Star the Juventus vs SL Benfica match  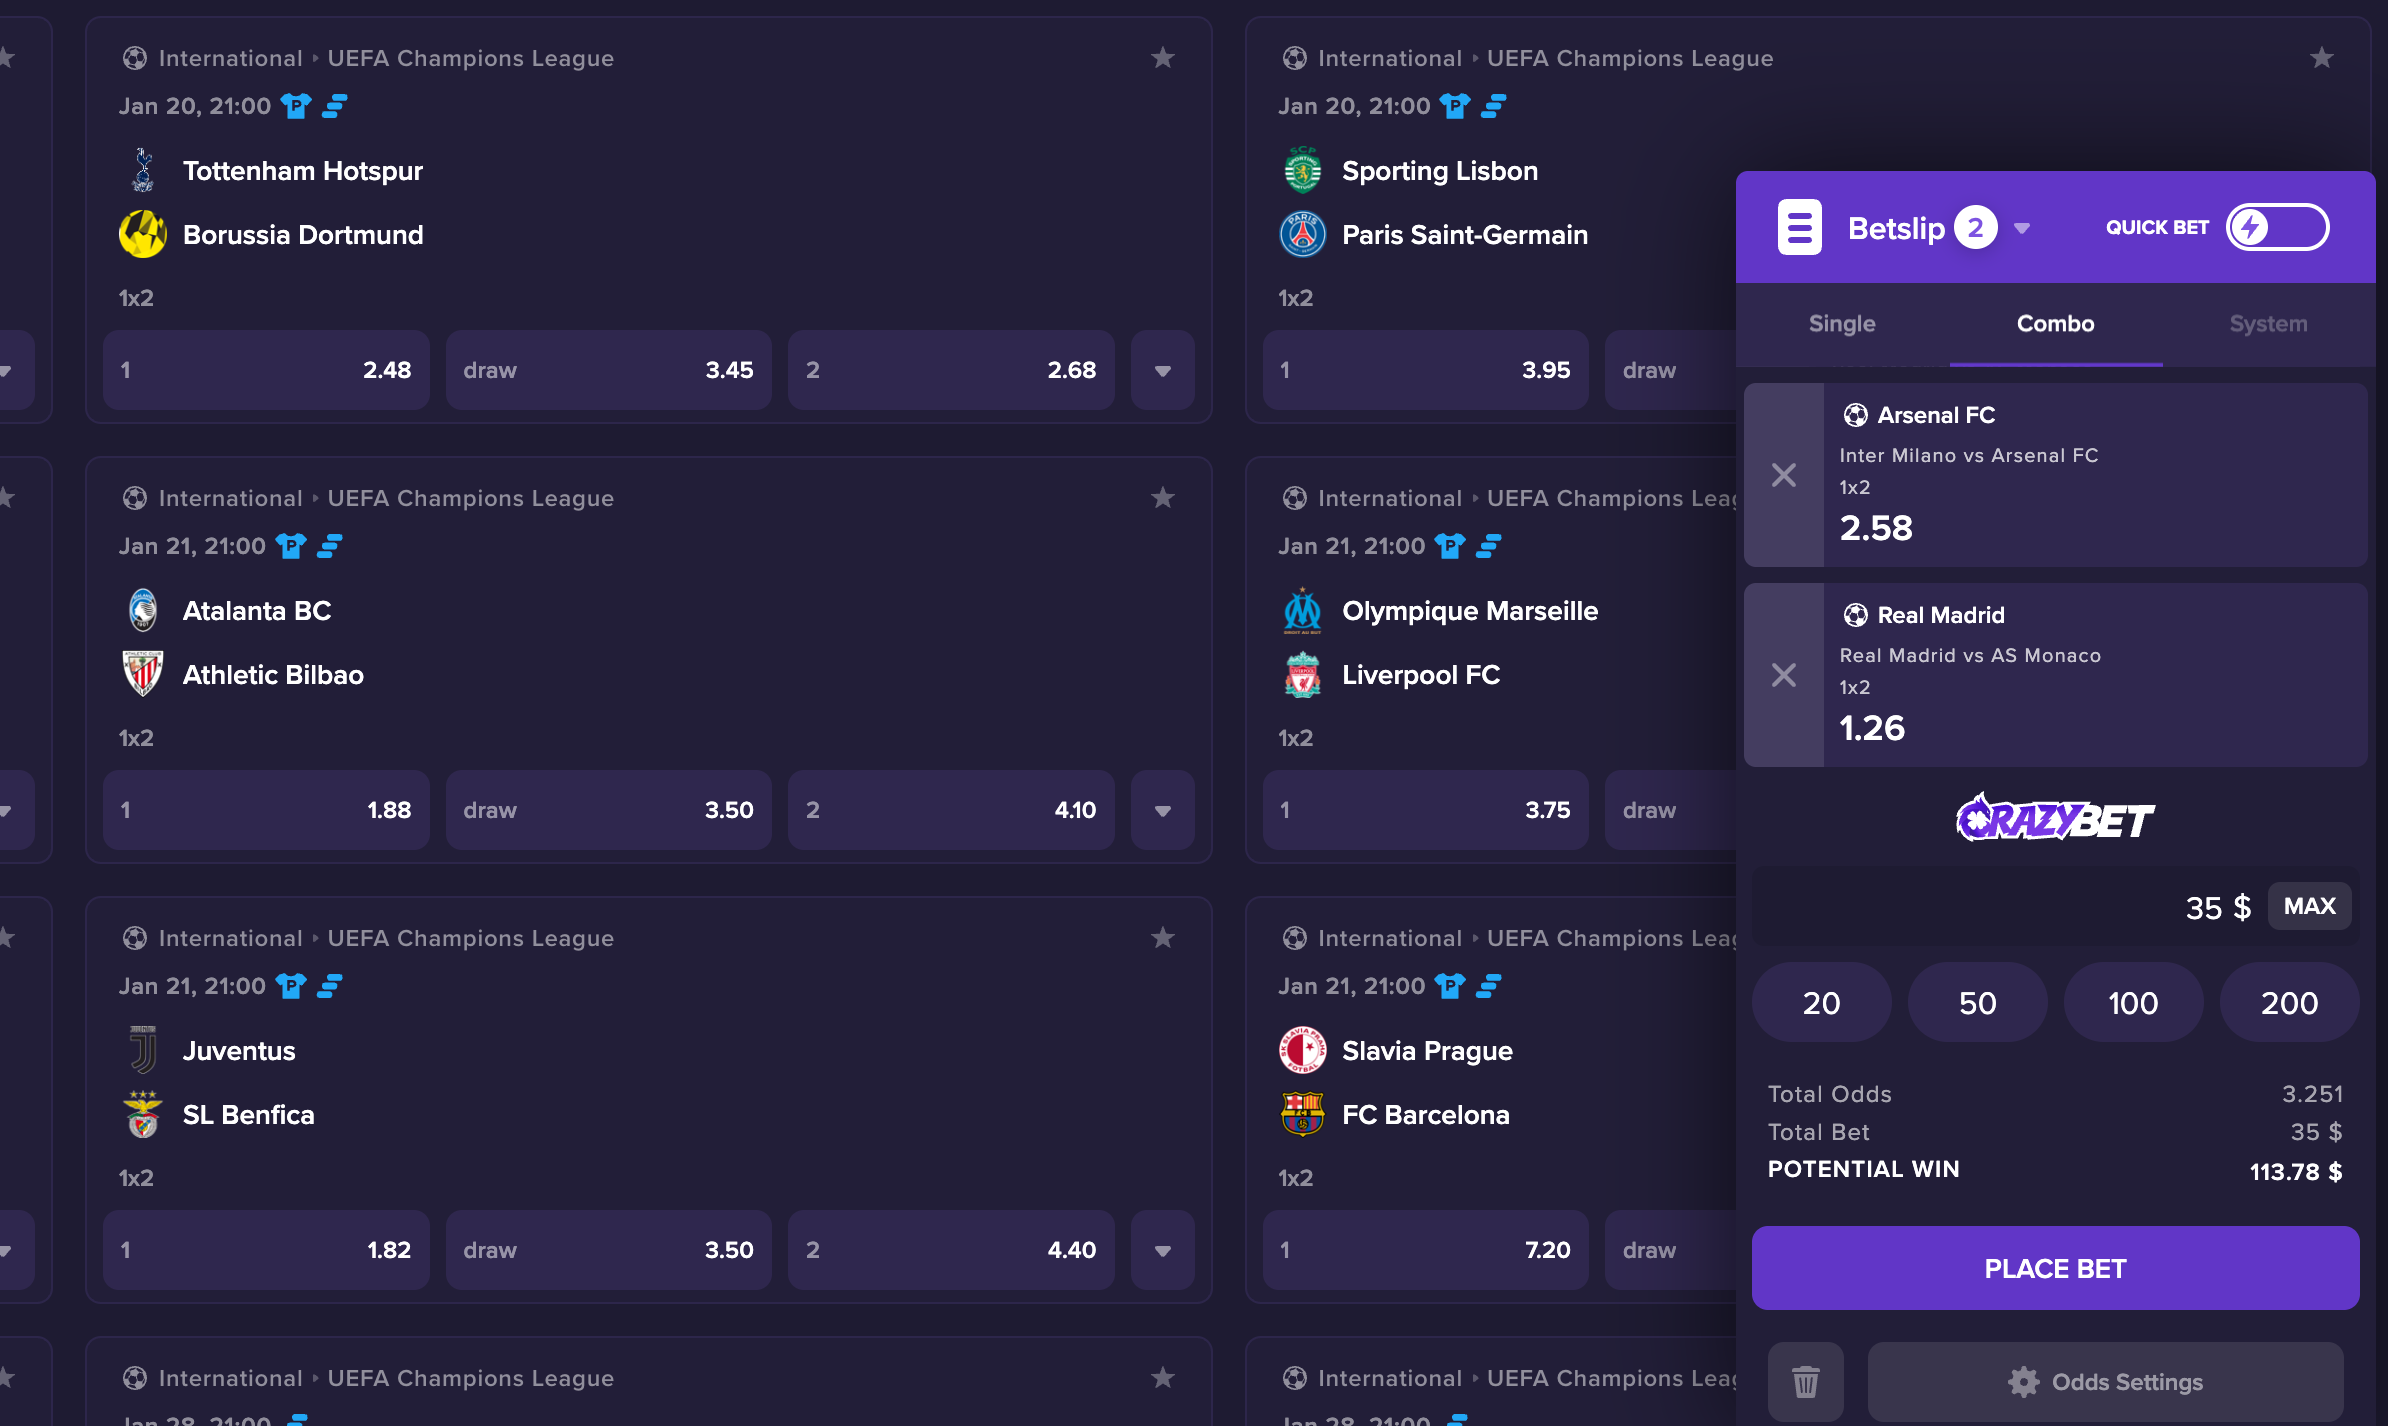[1162, 938]
